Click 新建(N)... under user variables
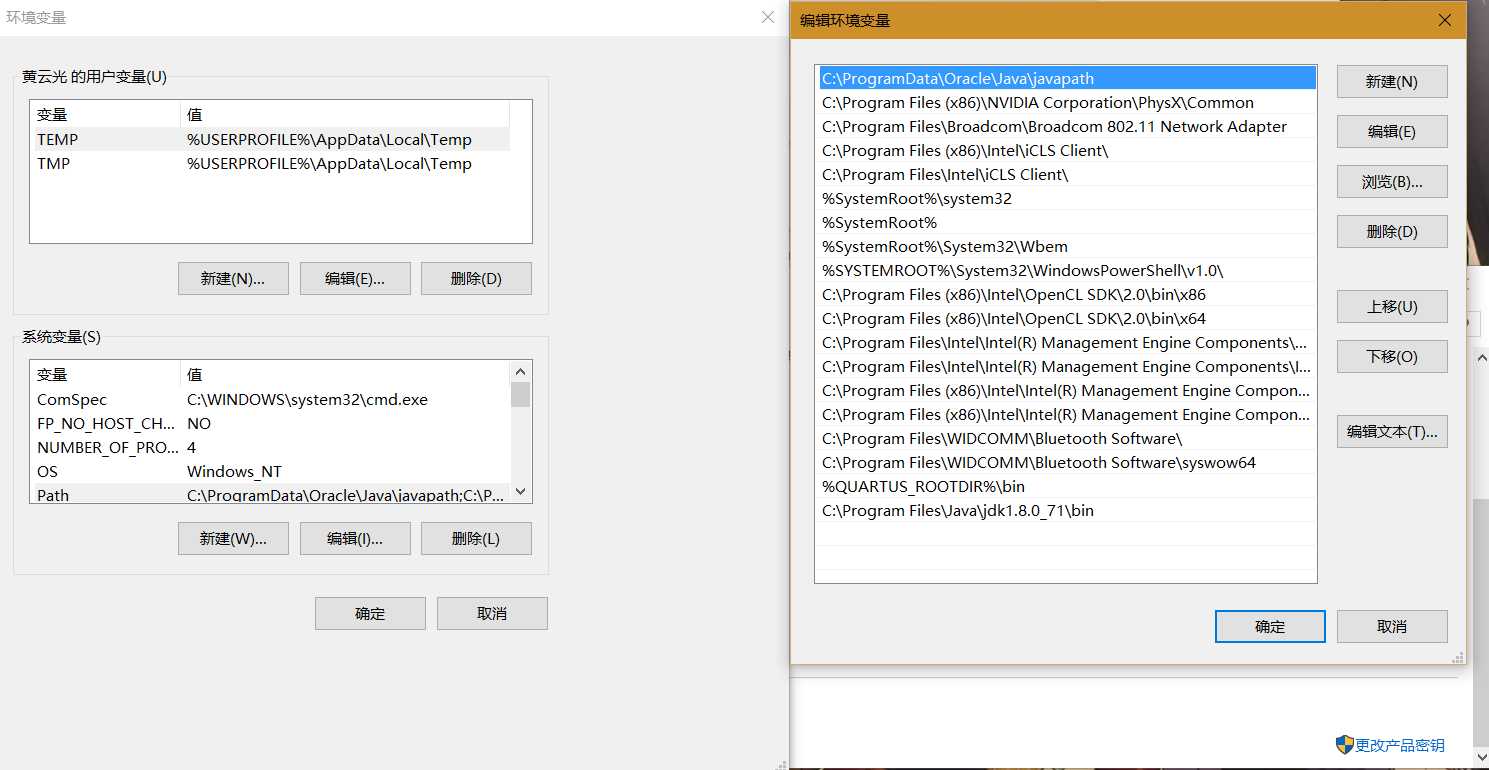The width and height of the screenshot is (1489, 770). (x=233, y=279)
